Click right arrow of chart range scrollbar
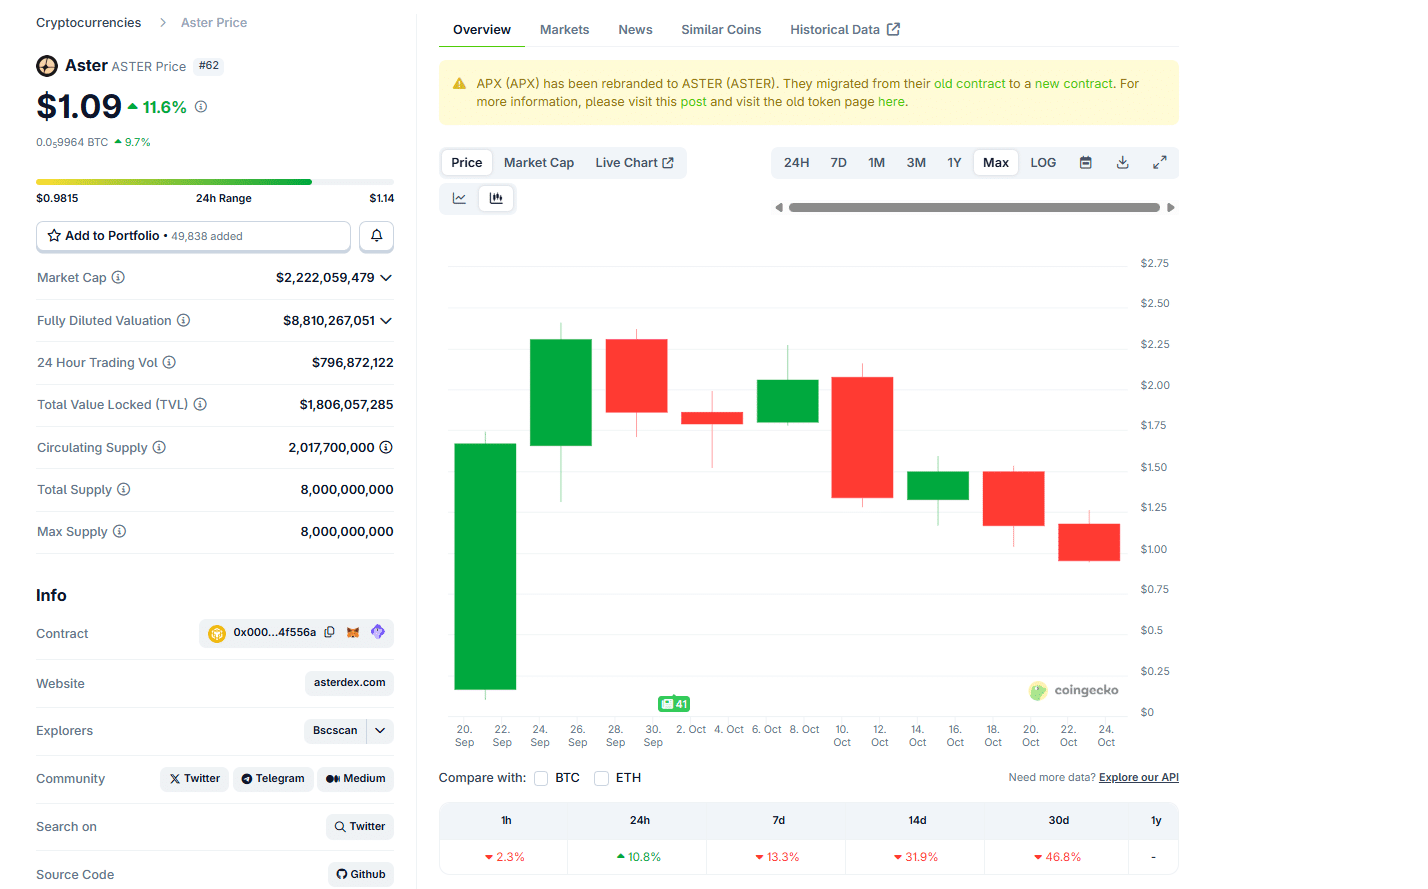This screenshot has width=1428, height=889. (x=1170, y=208)
